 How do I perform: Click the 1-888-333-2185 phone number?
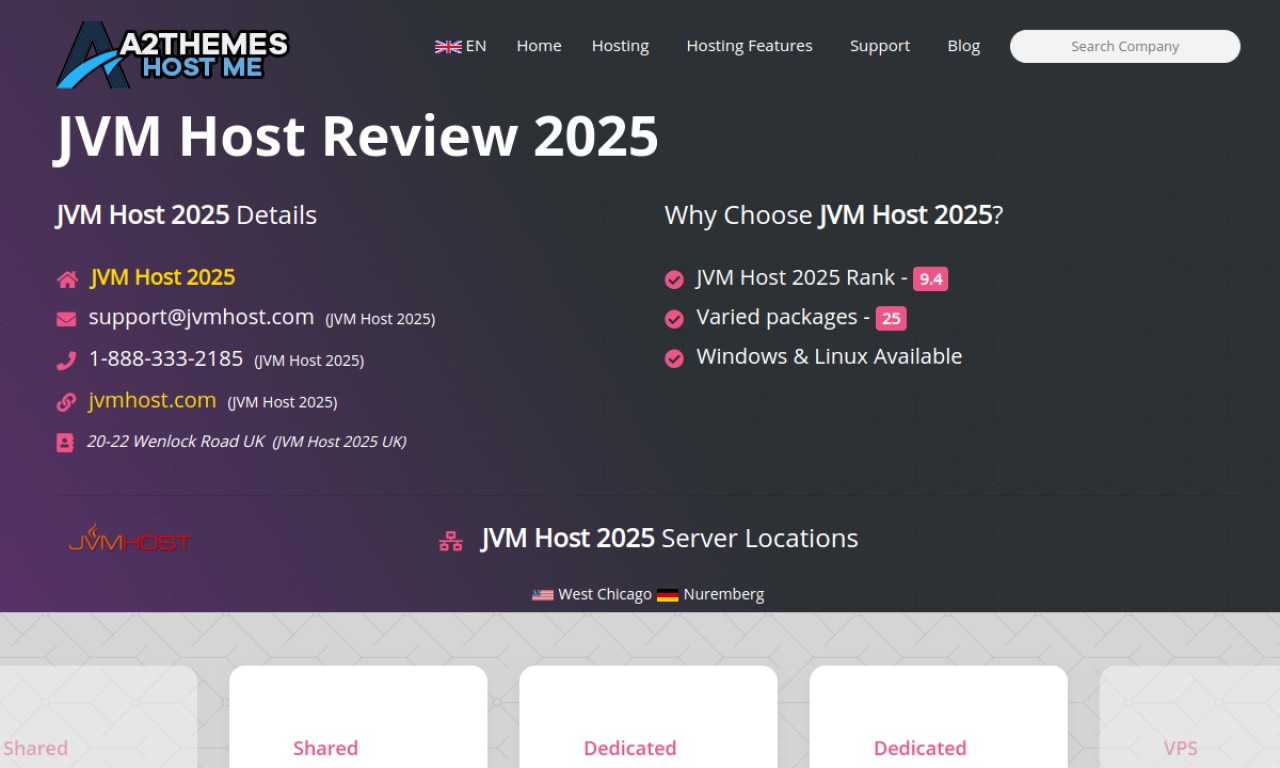[166, 358]
